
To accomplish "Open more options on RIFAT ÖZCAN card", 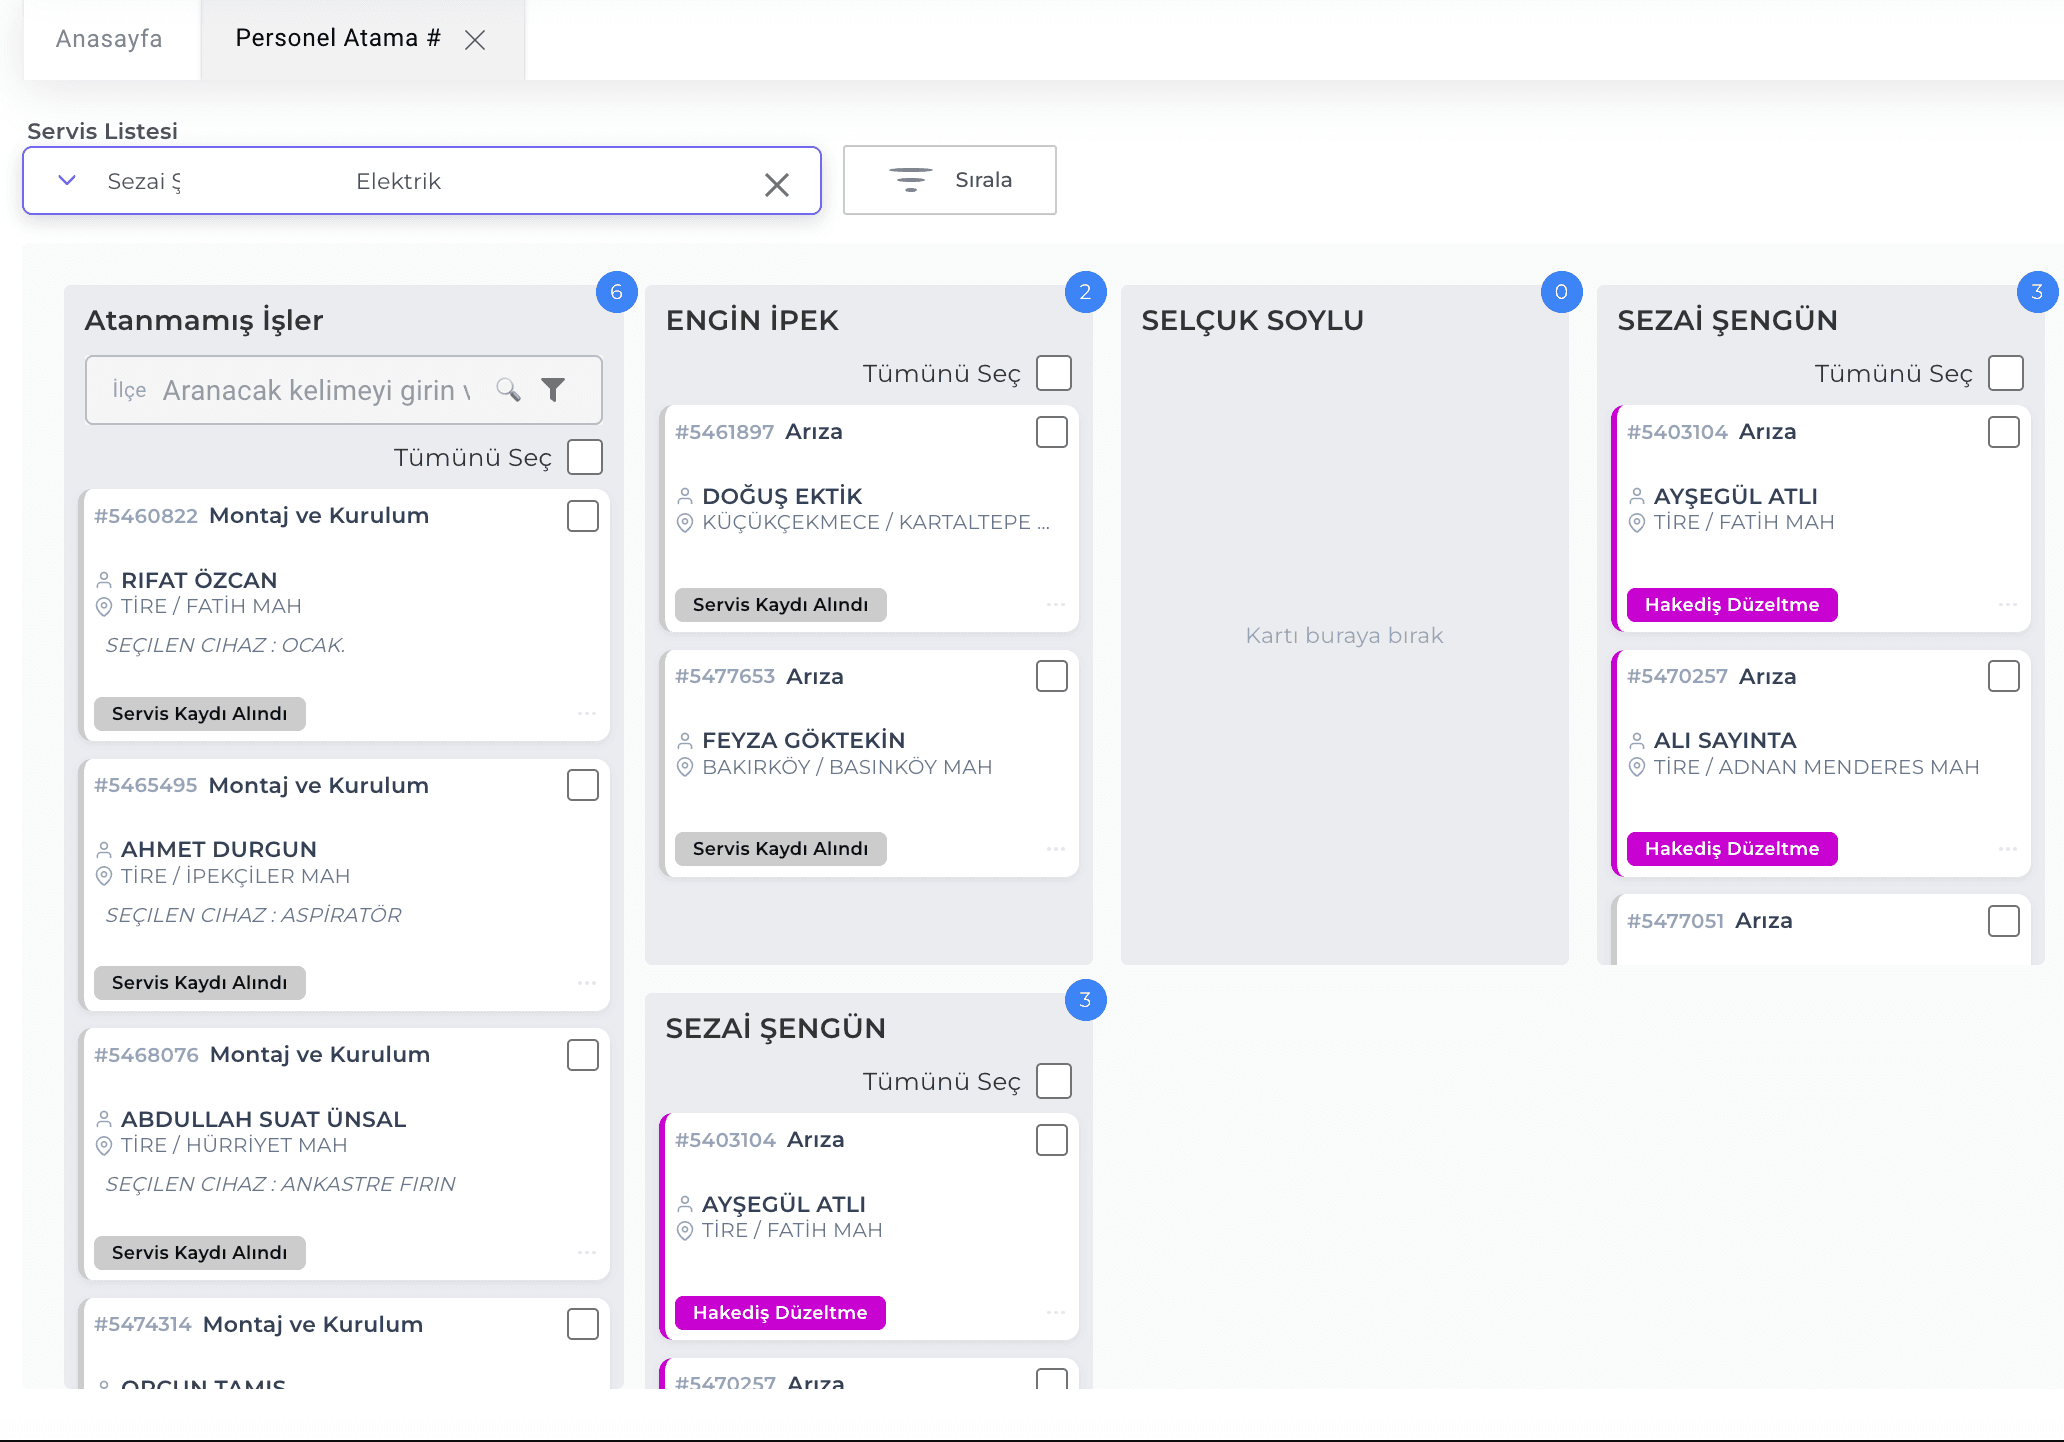I will click(587, 713).
